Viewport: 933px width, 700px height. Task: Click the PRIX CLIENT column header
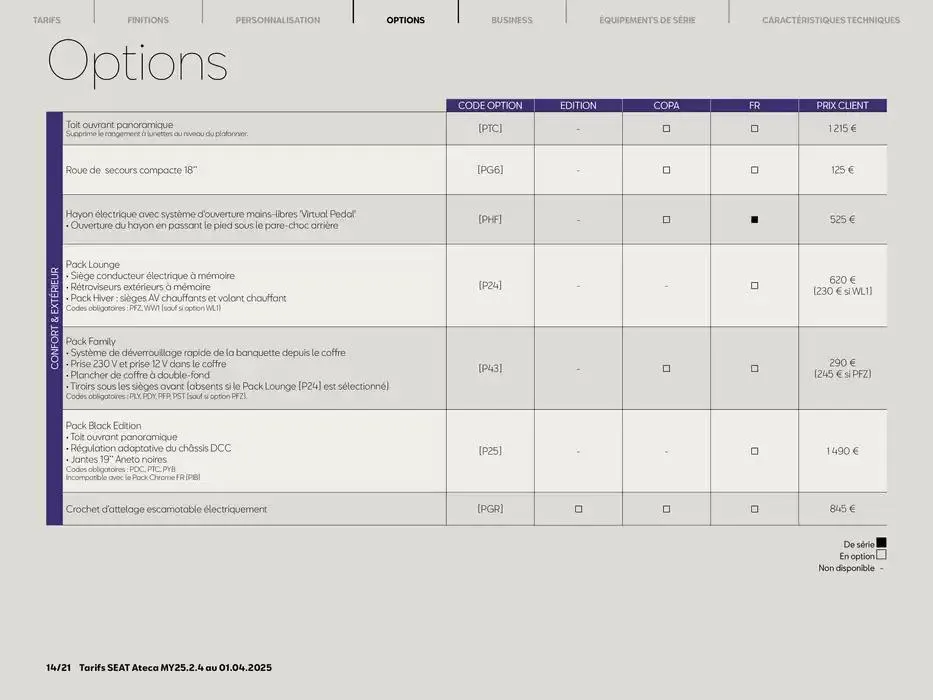click(x=842, y=105)
